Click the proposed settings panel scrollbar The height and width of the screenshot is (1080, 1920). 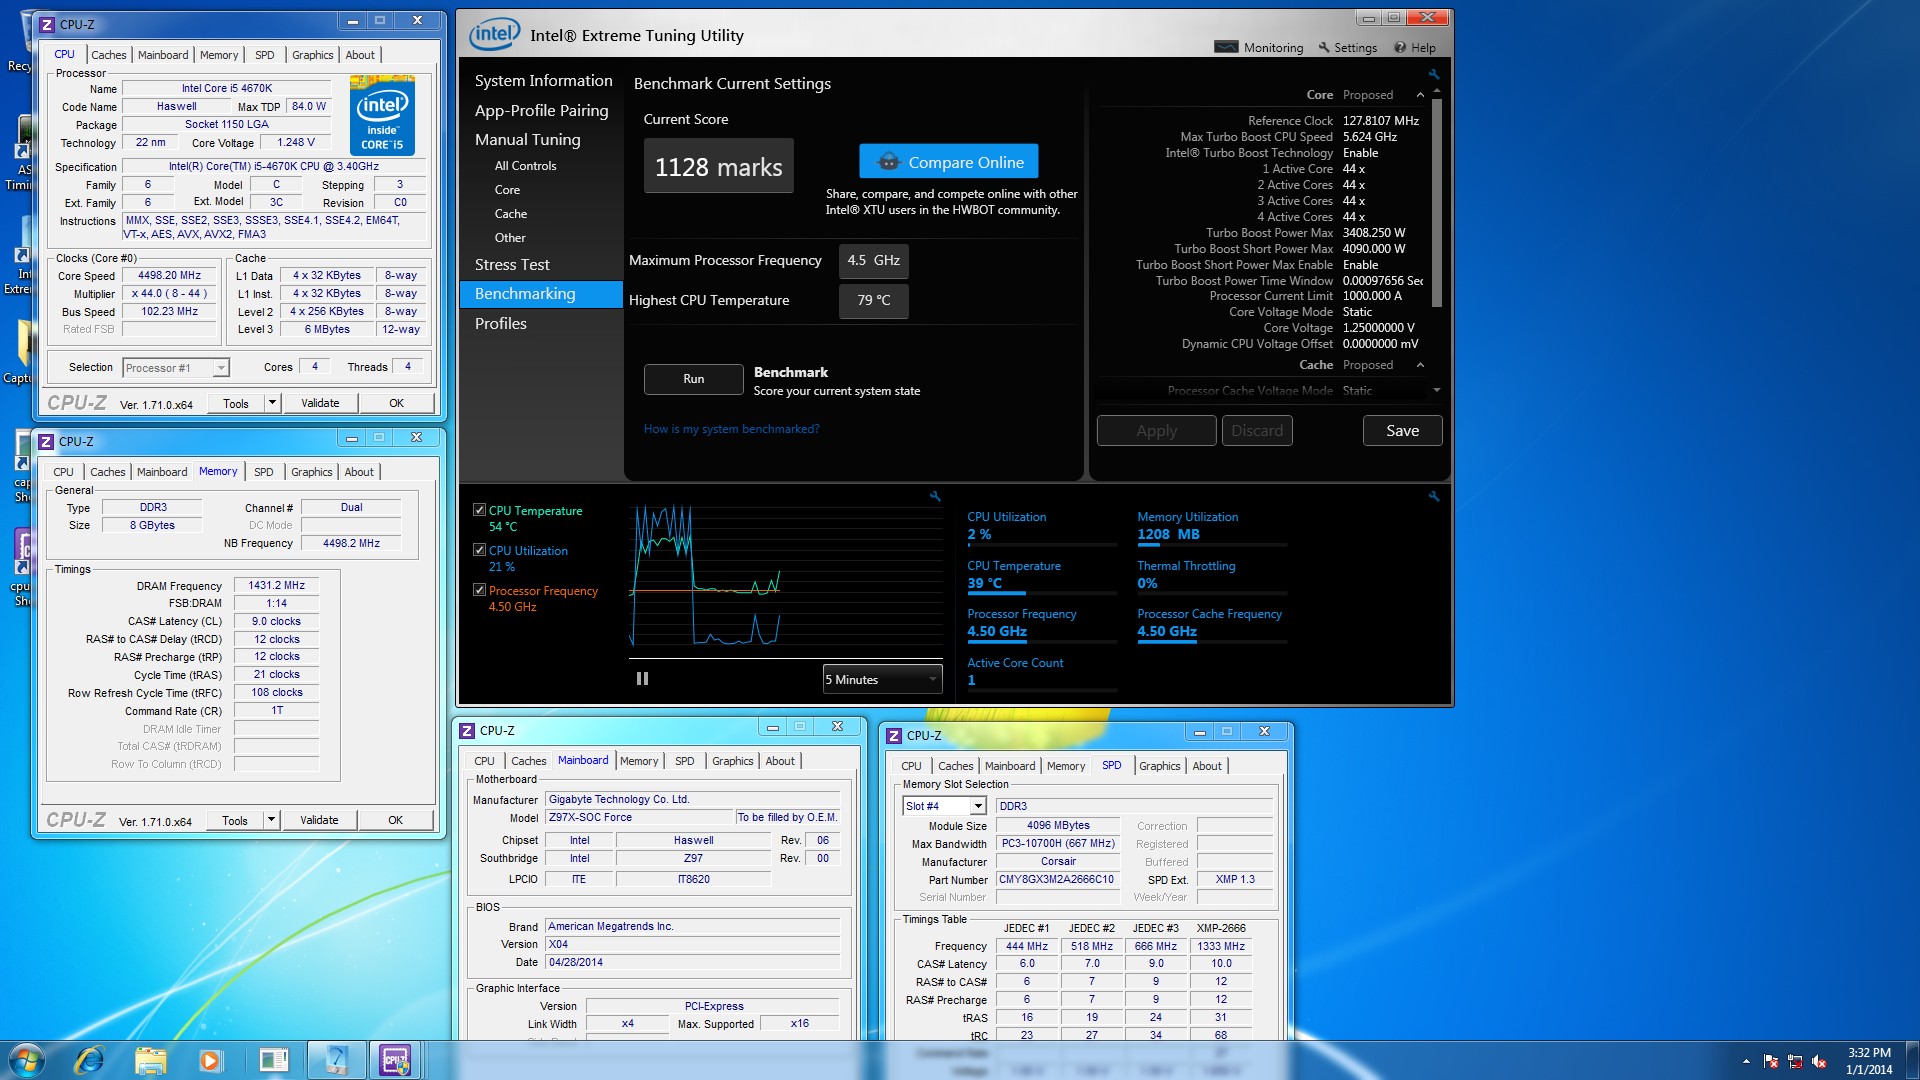click(x=1437, y=200)
